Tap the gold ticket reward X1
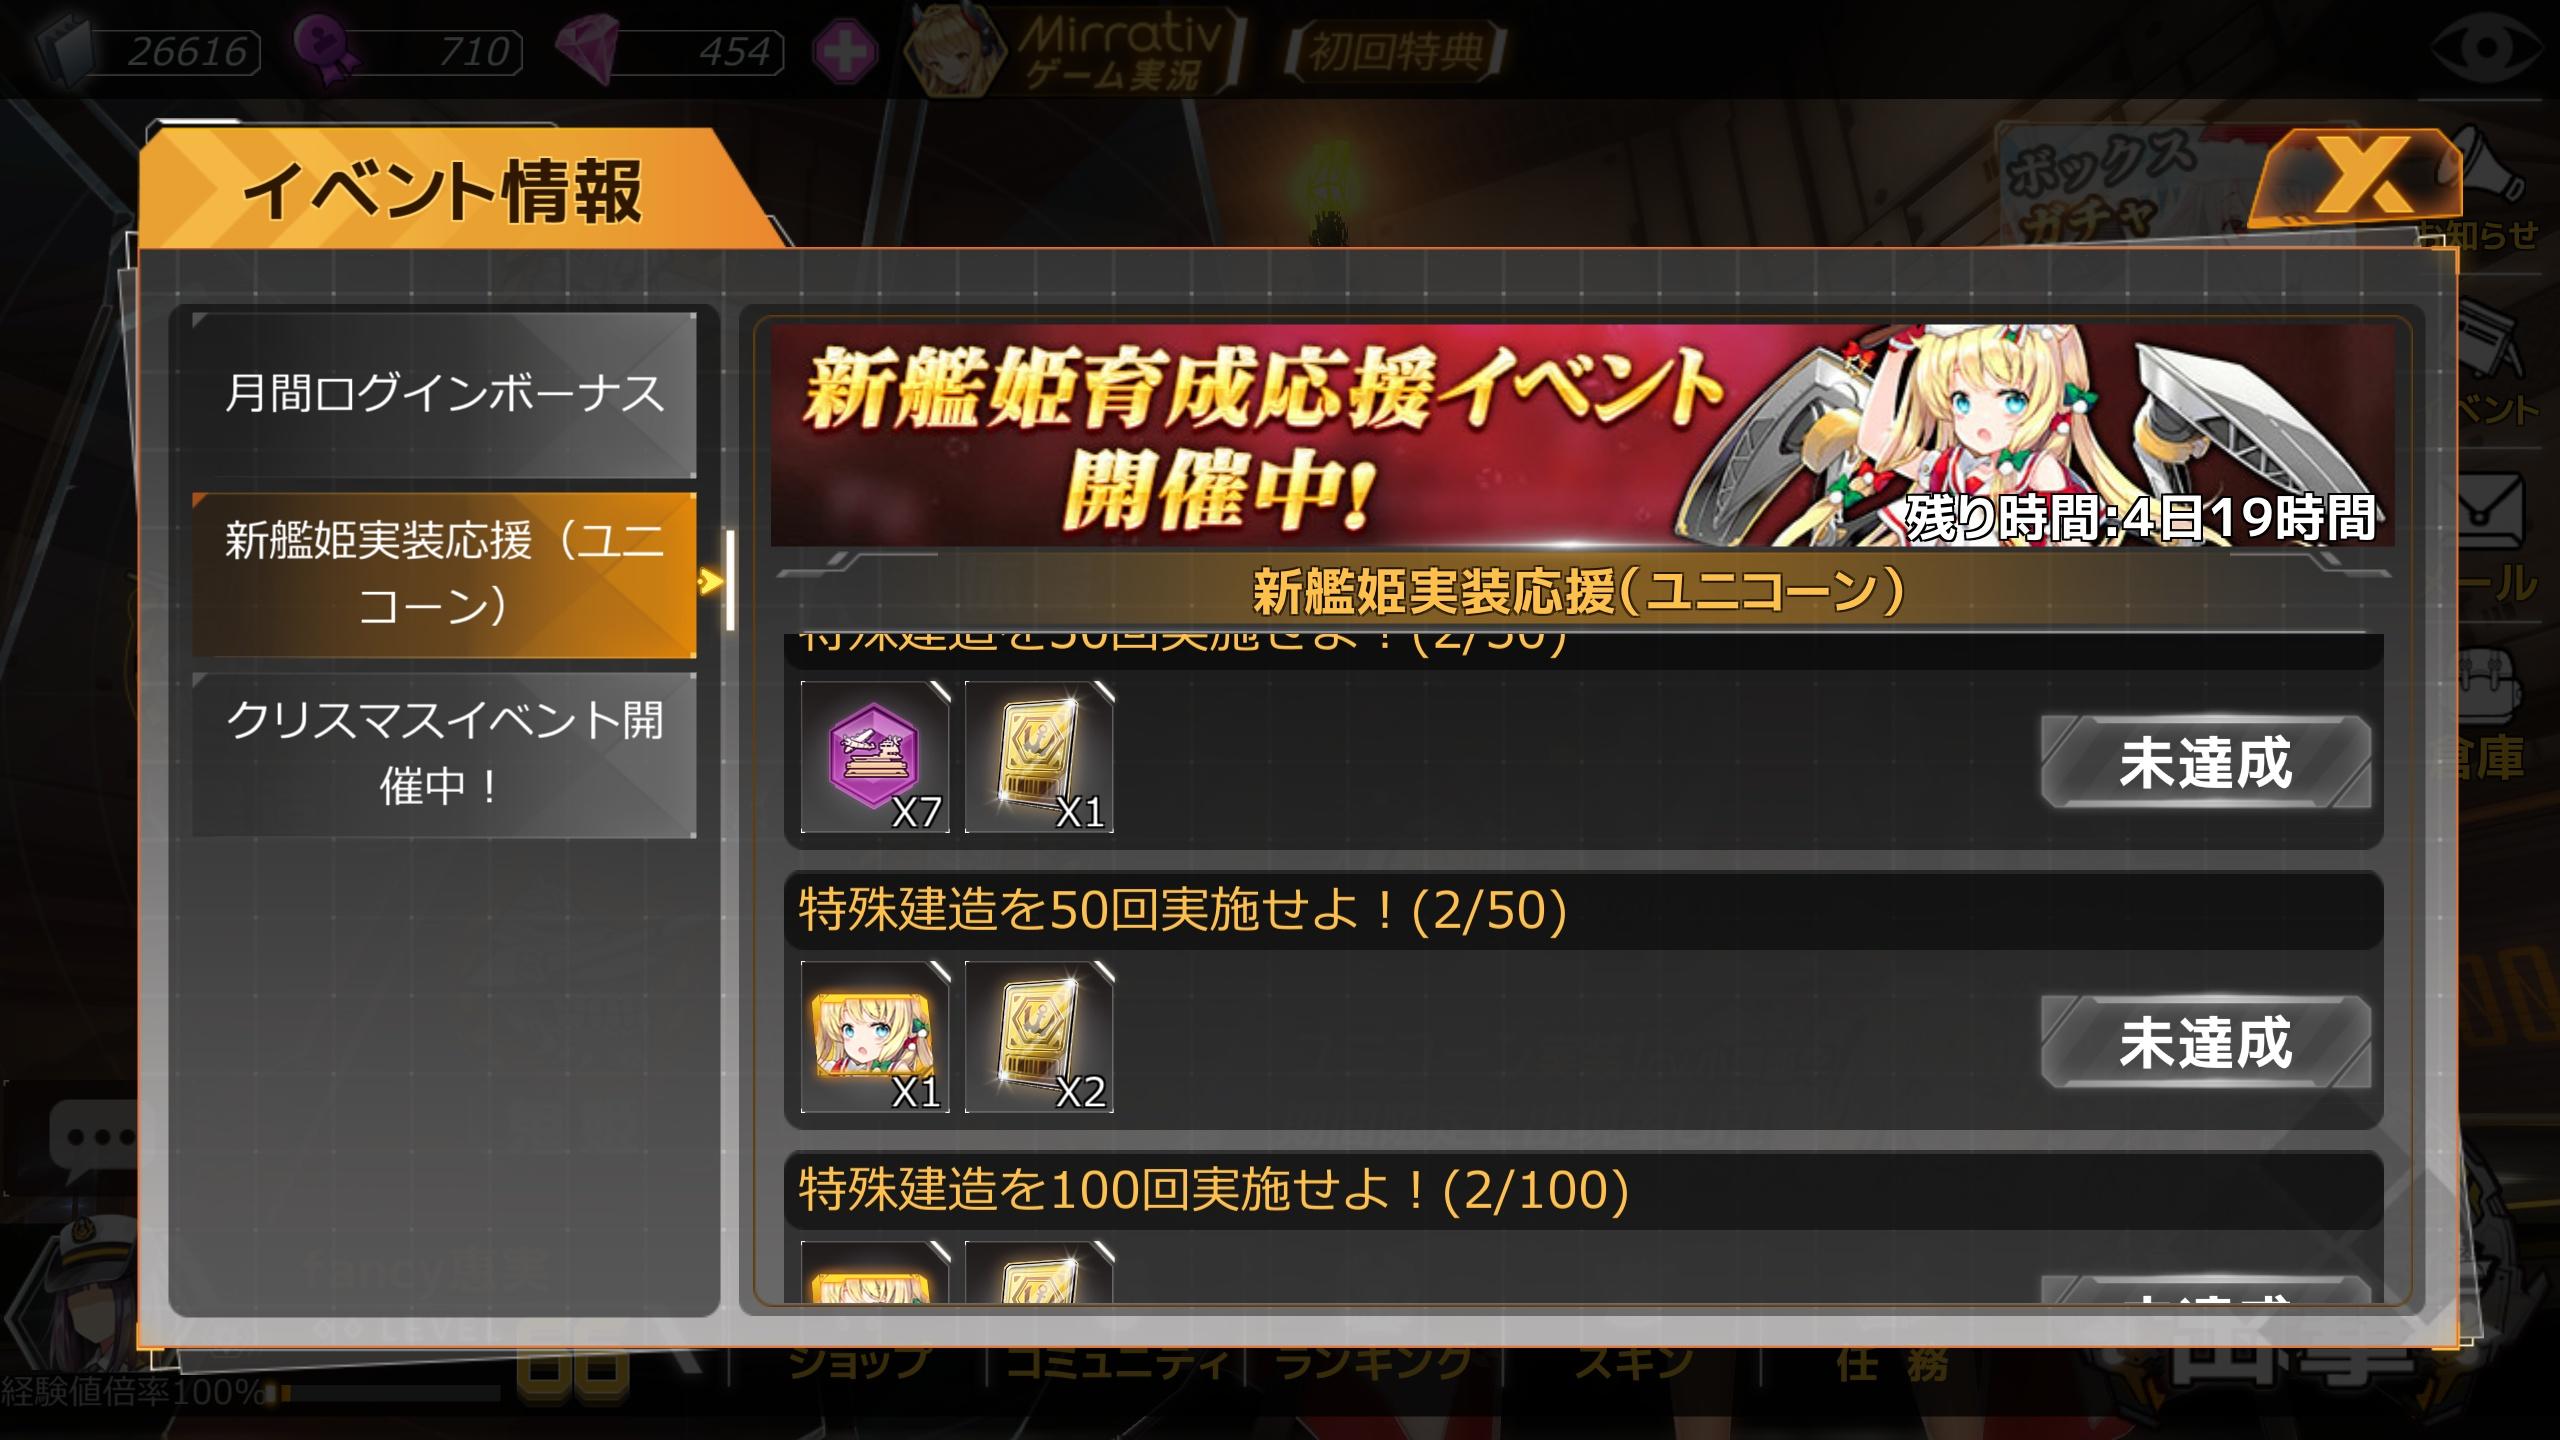Viewport: 2560px width, 1440px height. click(1039, 757)
